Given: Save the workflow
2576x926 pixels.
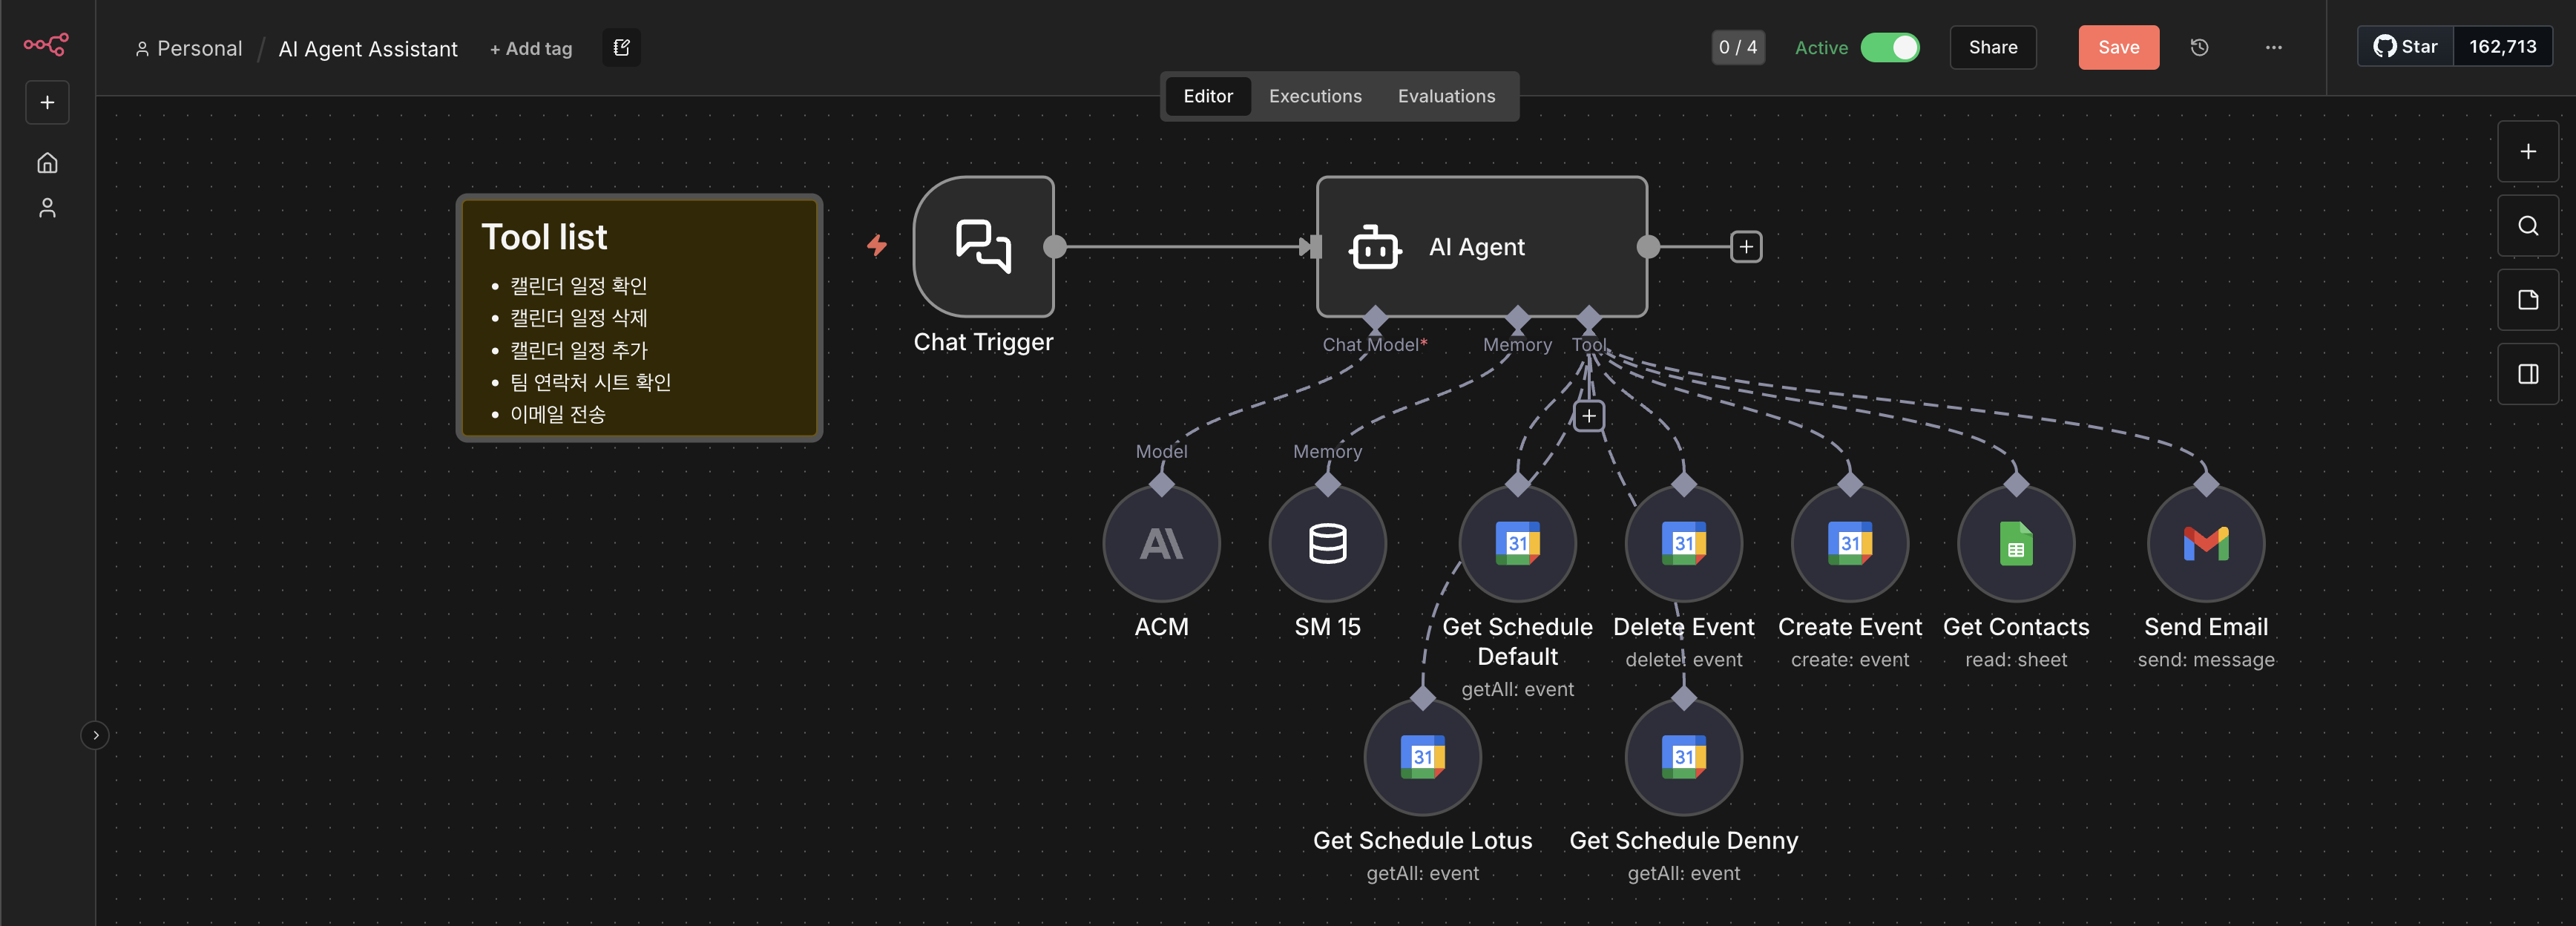Looking at the screenshot, I should [x=2118, y=47].
